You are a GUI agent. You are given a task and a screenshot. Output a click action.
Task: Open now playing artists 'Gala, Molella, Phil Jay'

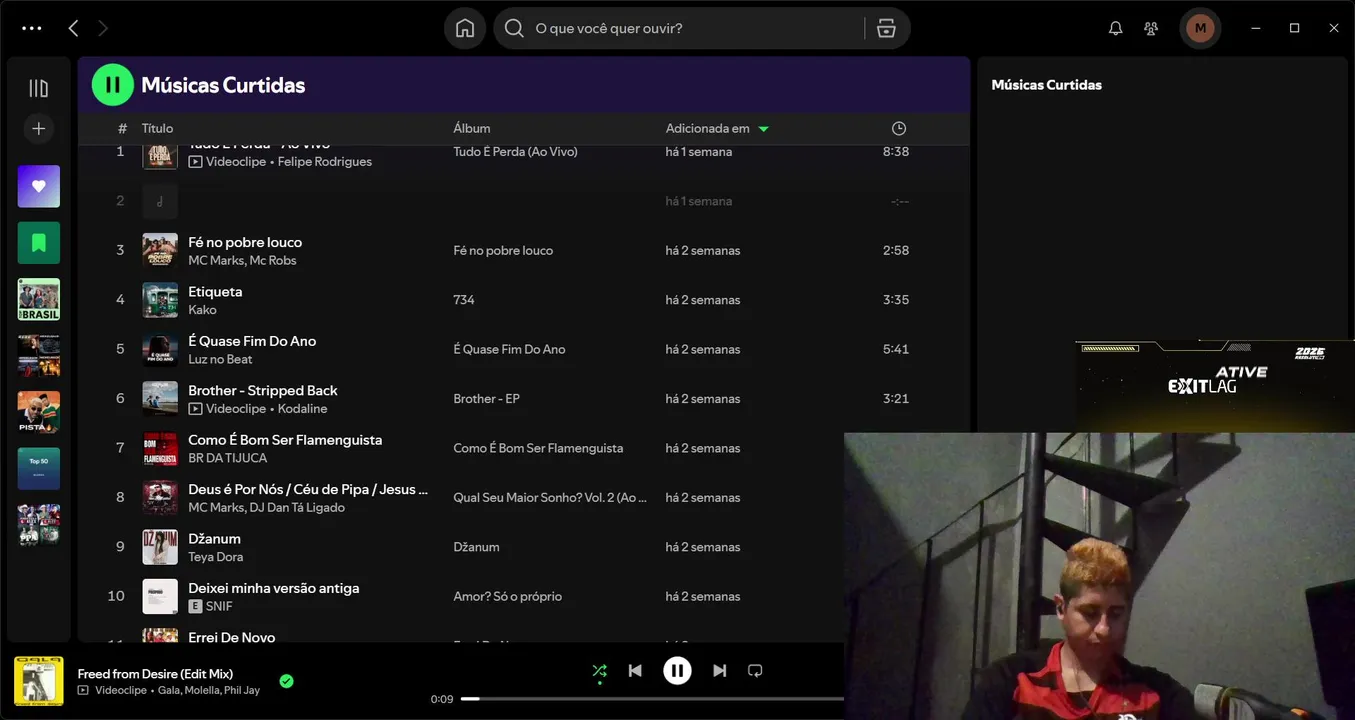(209, 690)
